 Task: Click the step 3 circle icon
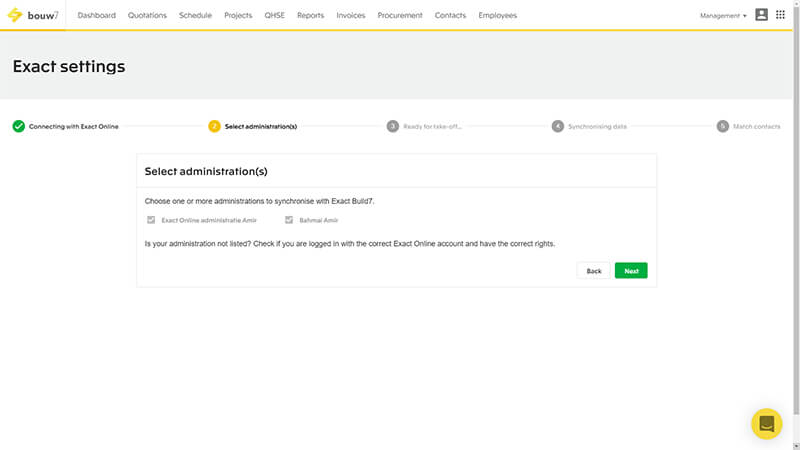tap(392, 126)
